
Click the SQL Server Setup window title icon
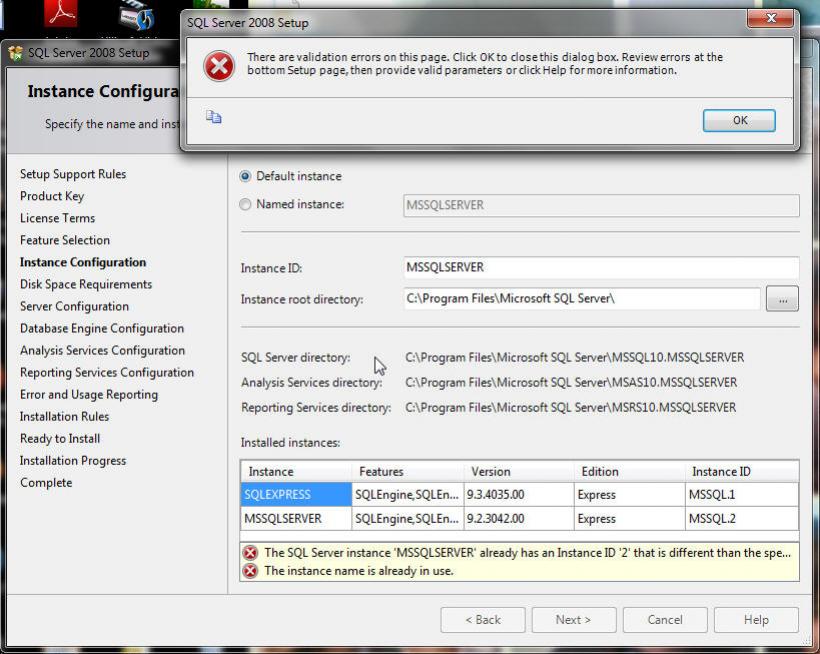point(16,53)
